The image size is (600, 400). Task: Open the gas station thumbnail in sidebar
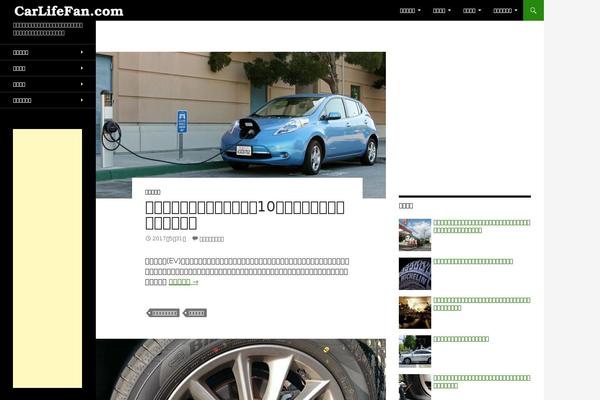point(415,235)
